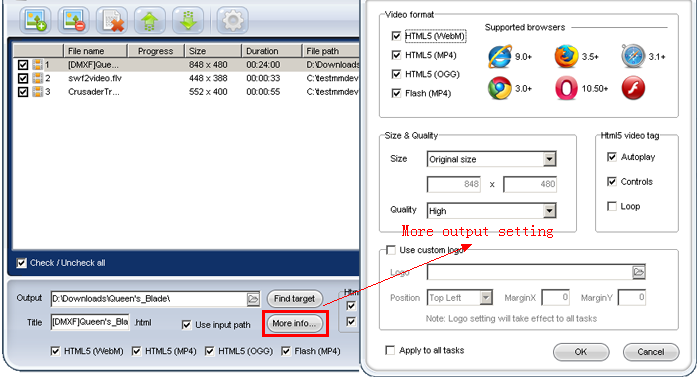The height and width of the screenshot is (377, 699).
Task: Enable Apply to all tasks
Action: 390,350
